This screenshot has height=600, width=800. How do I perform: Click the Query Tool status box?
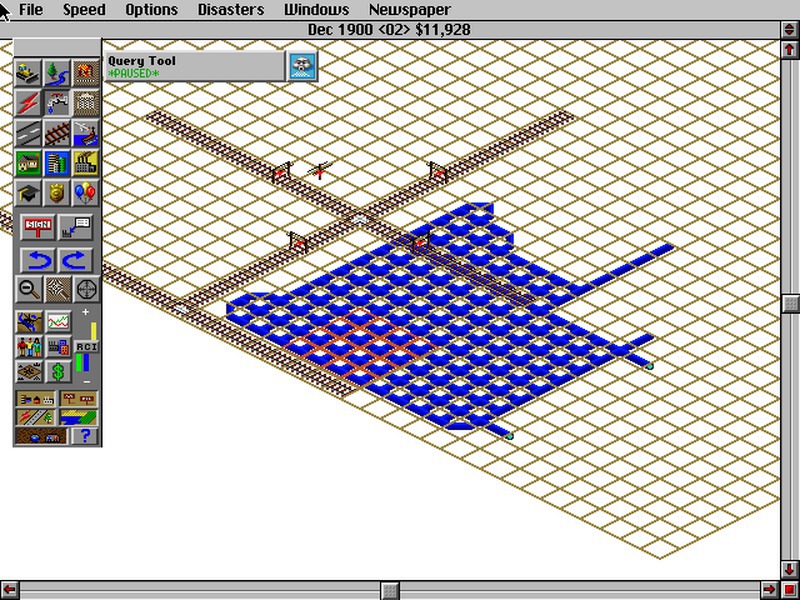194,66
